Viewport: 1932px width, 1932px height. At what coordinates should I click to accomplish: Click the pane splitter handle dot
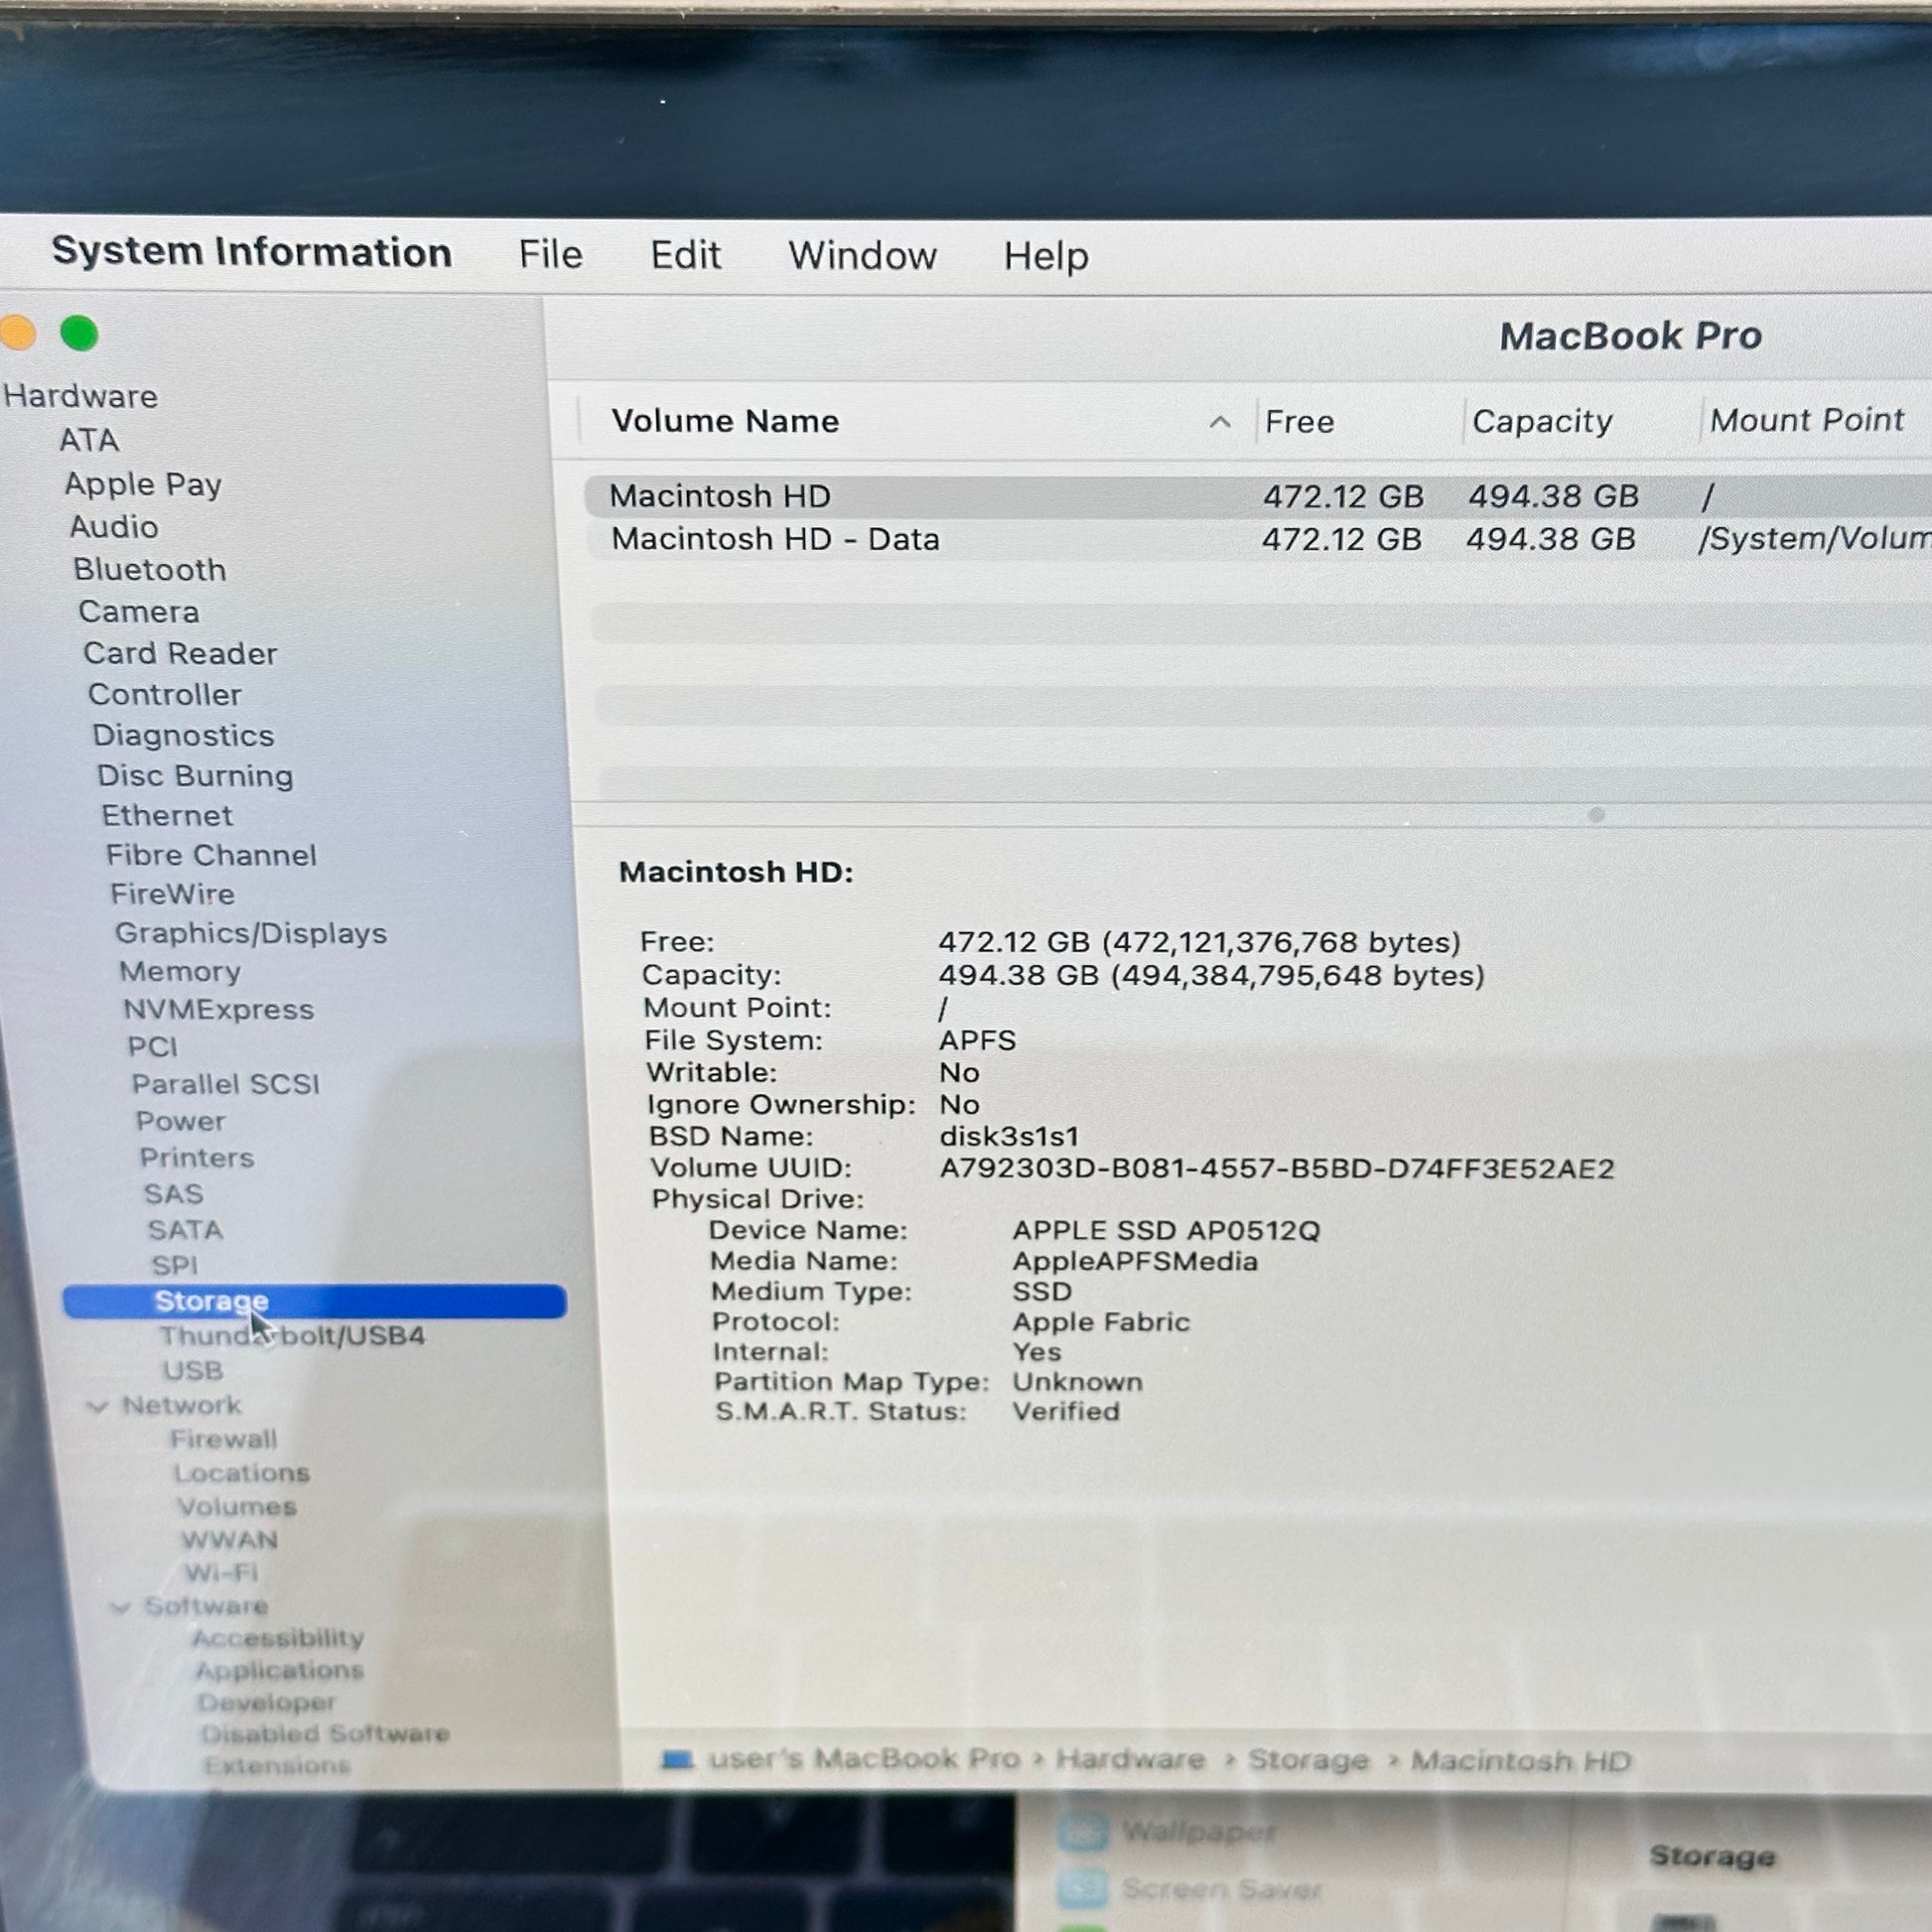(1596, 815)
